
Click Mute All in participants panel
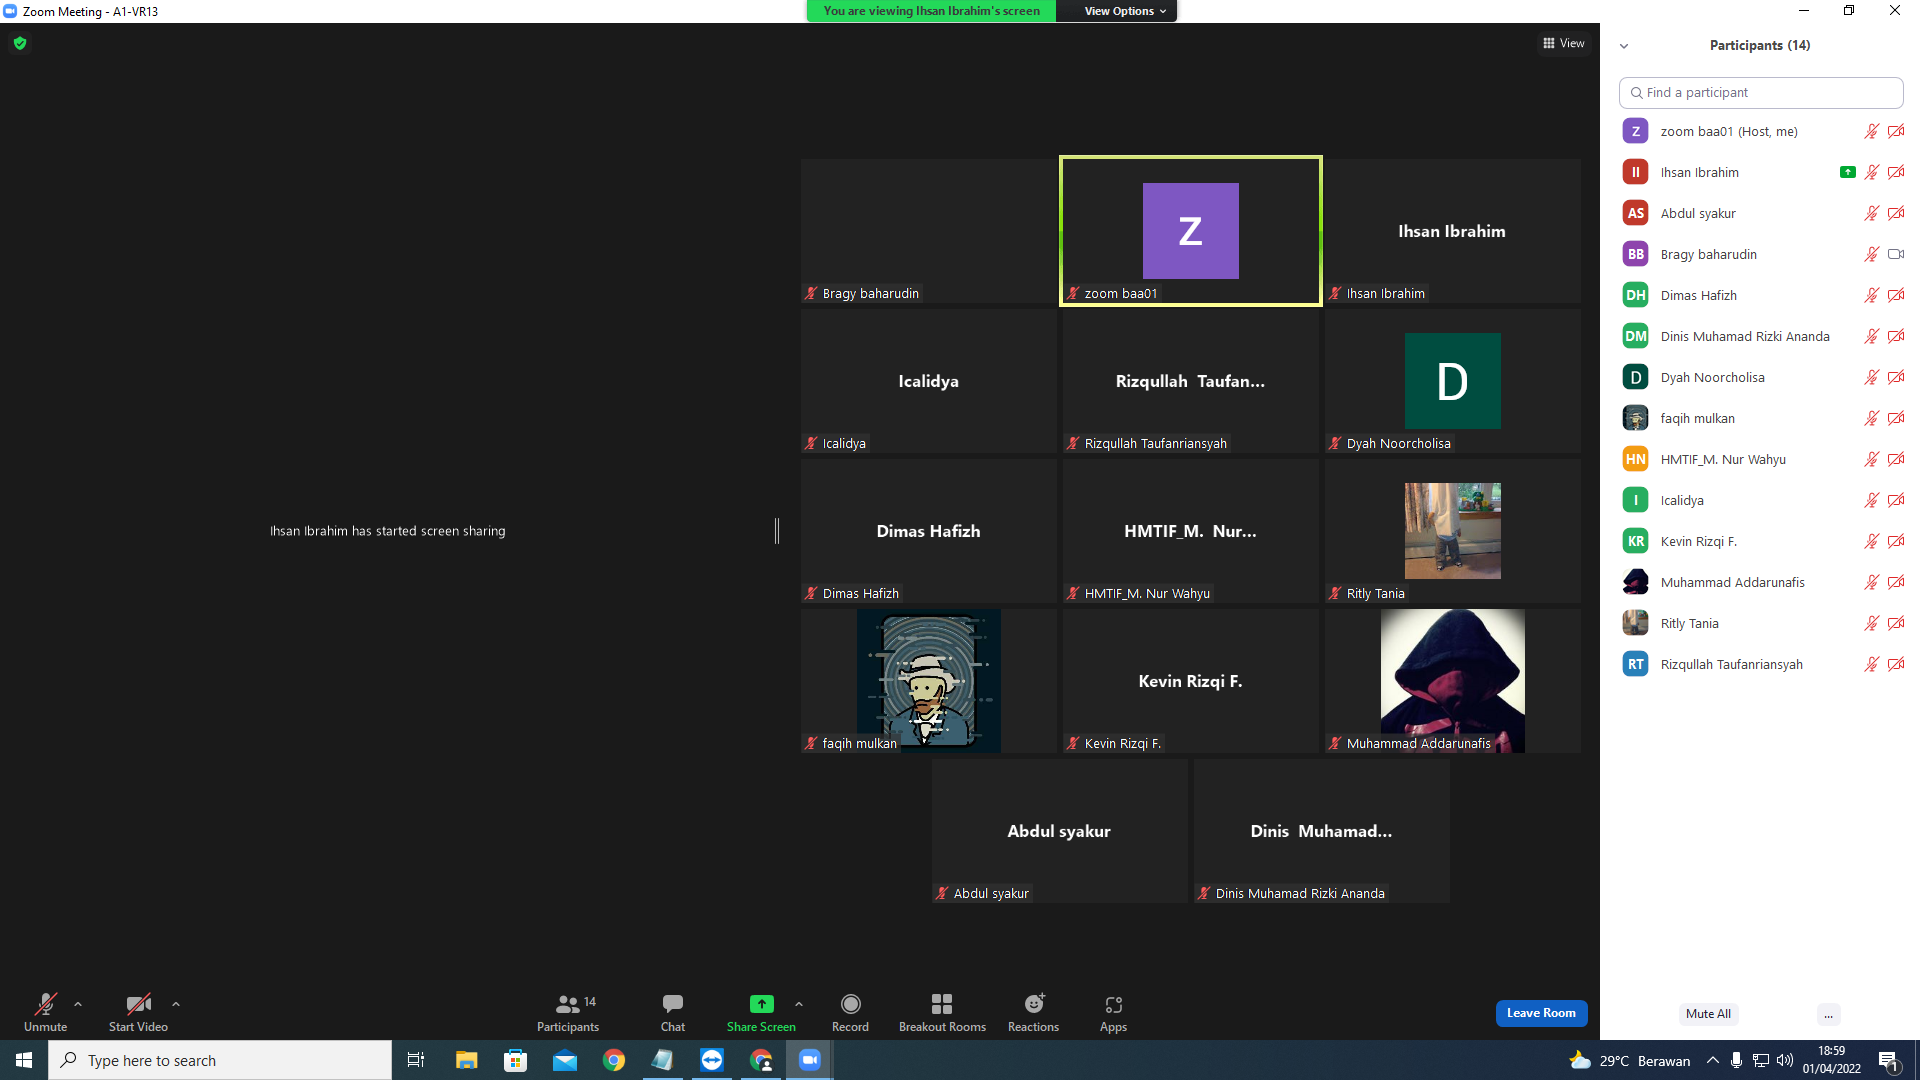tap(1708, 1014)
